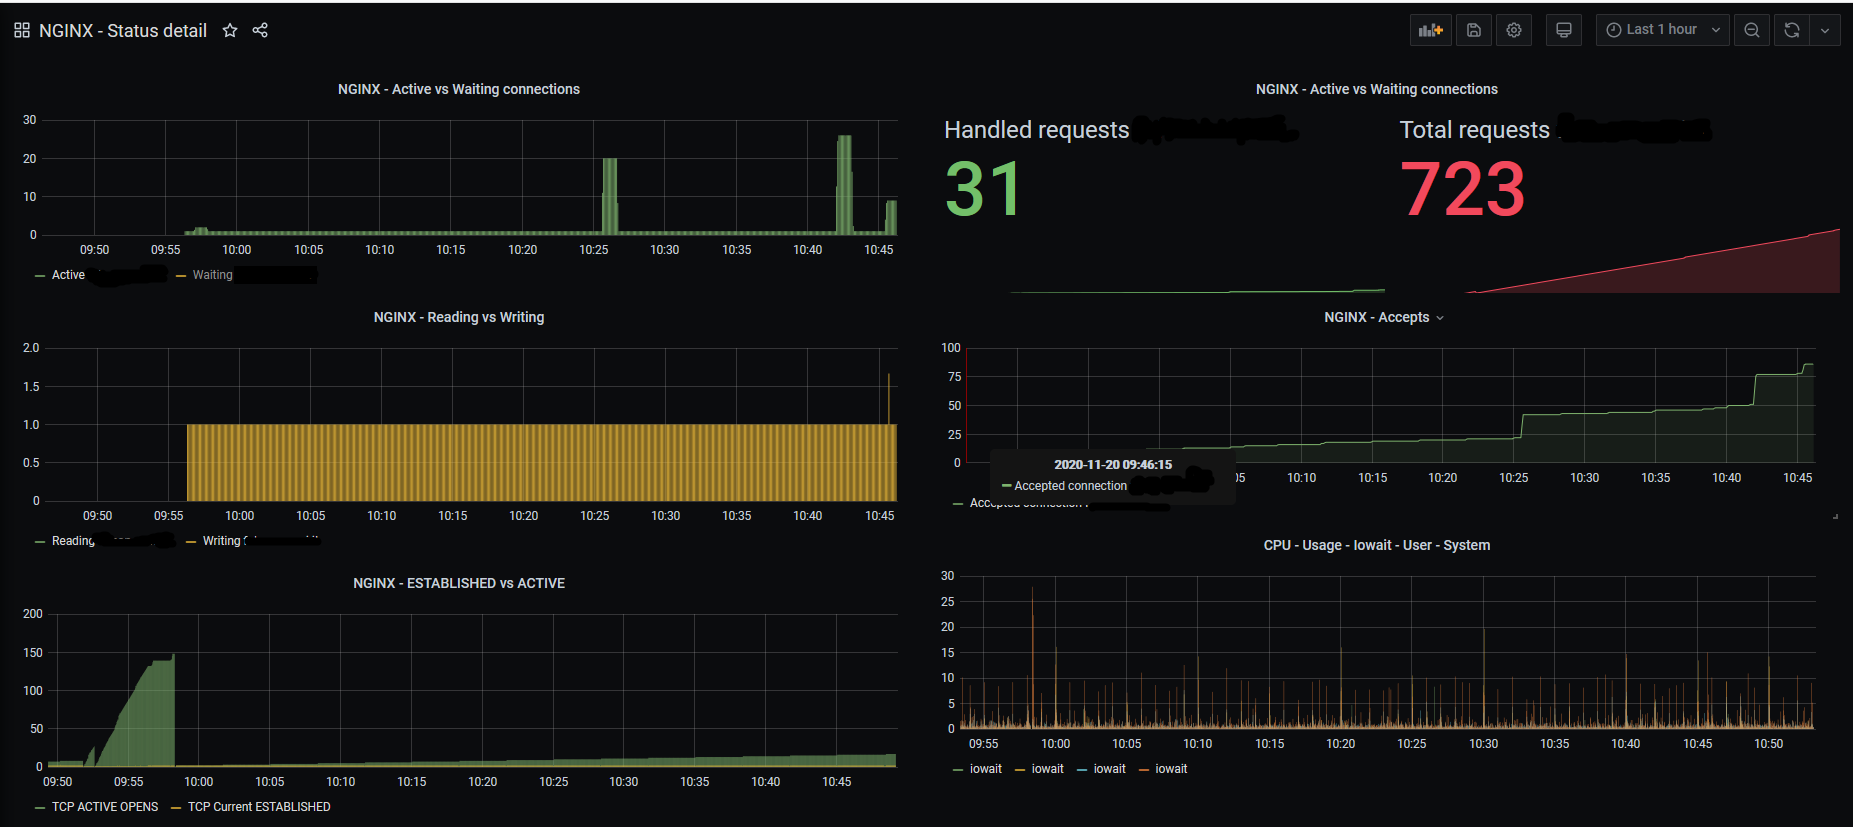Viewport: 1853px width, 827px height.
Task: Open the NGINX - Reading vs Writing panel menu
Action: click(459, 317)
